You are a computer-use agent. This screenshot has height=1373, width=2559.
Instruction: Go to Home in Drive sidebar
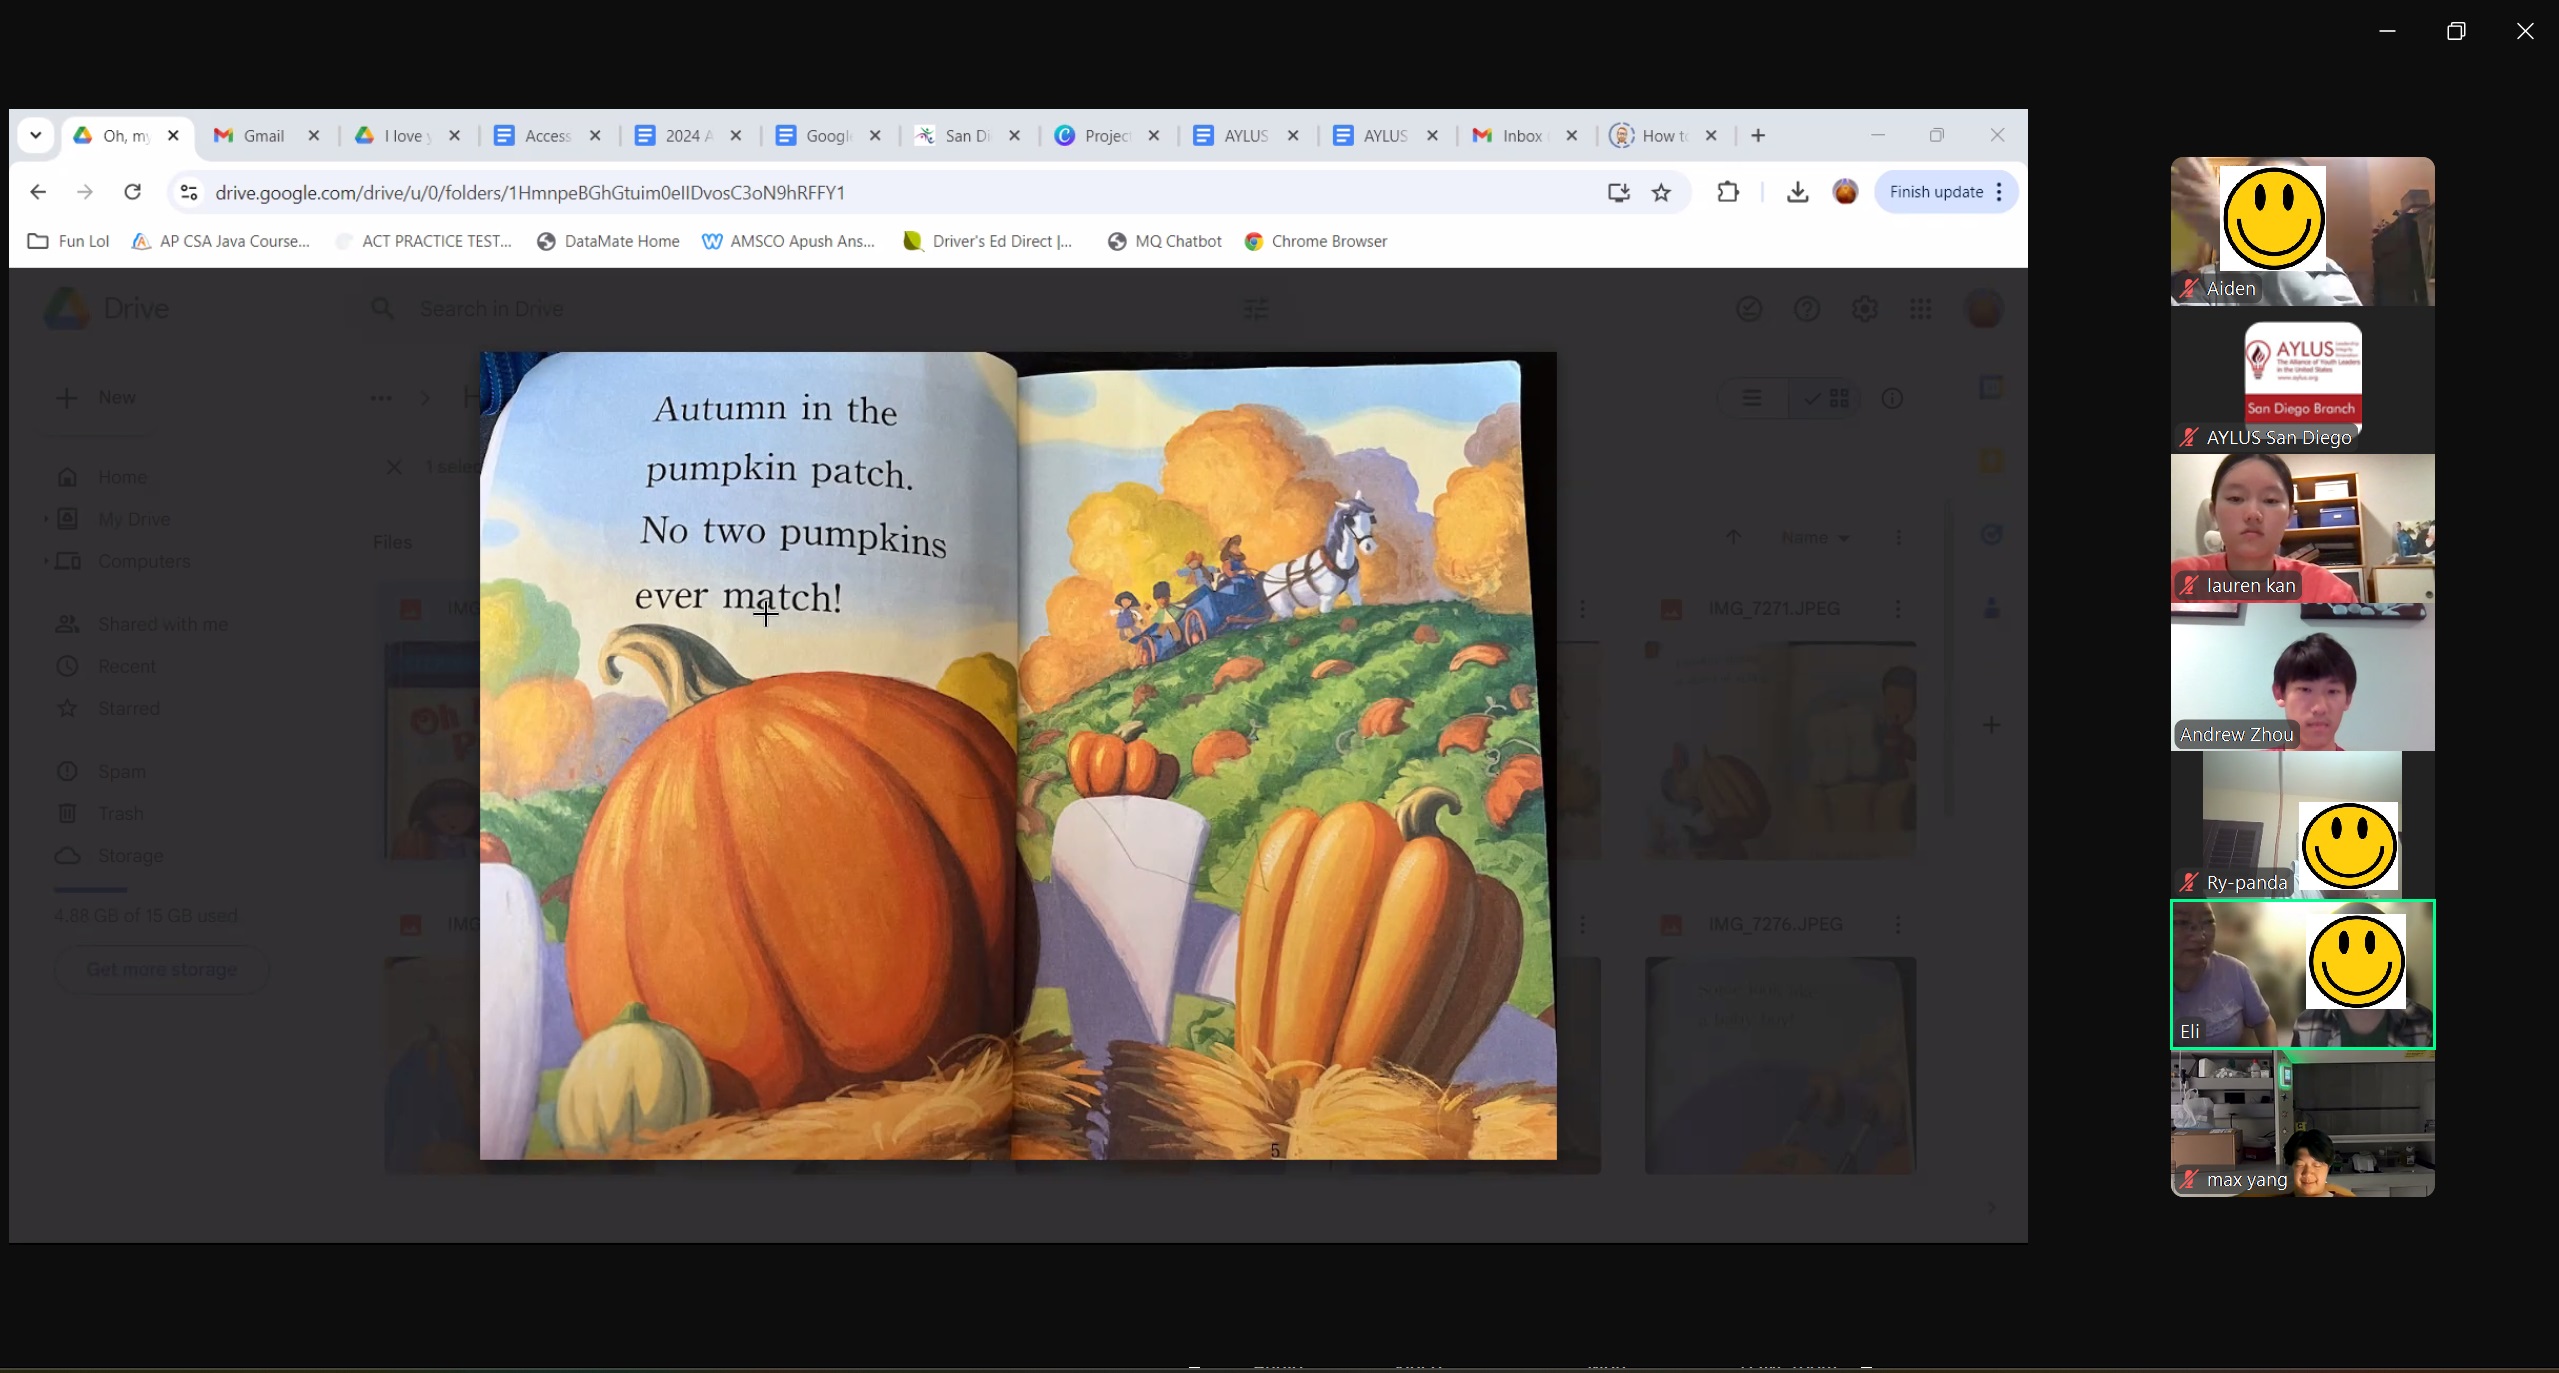point(103,477)
